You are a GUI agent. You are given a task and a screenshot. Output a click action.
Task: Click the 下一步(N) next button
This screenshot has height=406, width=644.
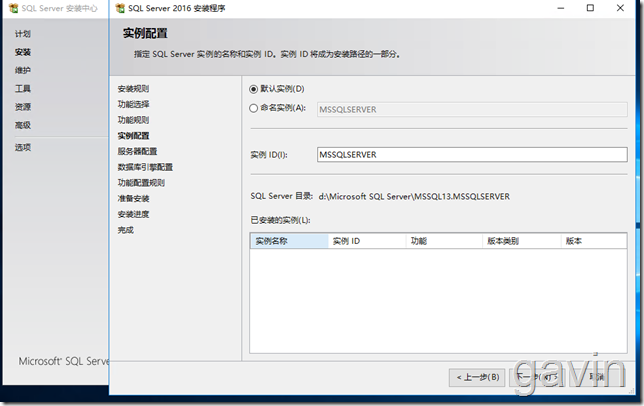pyautogui.click(x=537, y=377)
